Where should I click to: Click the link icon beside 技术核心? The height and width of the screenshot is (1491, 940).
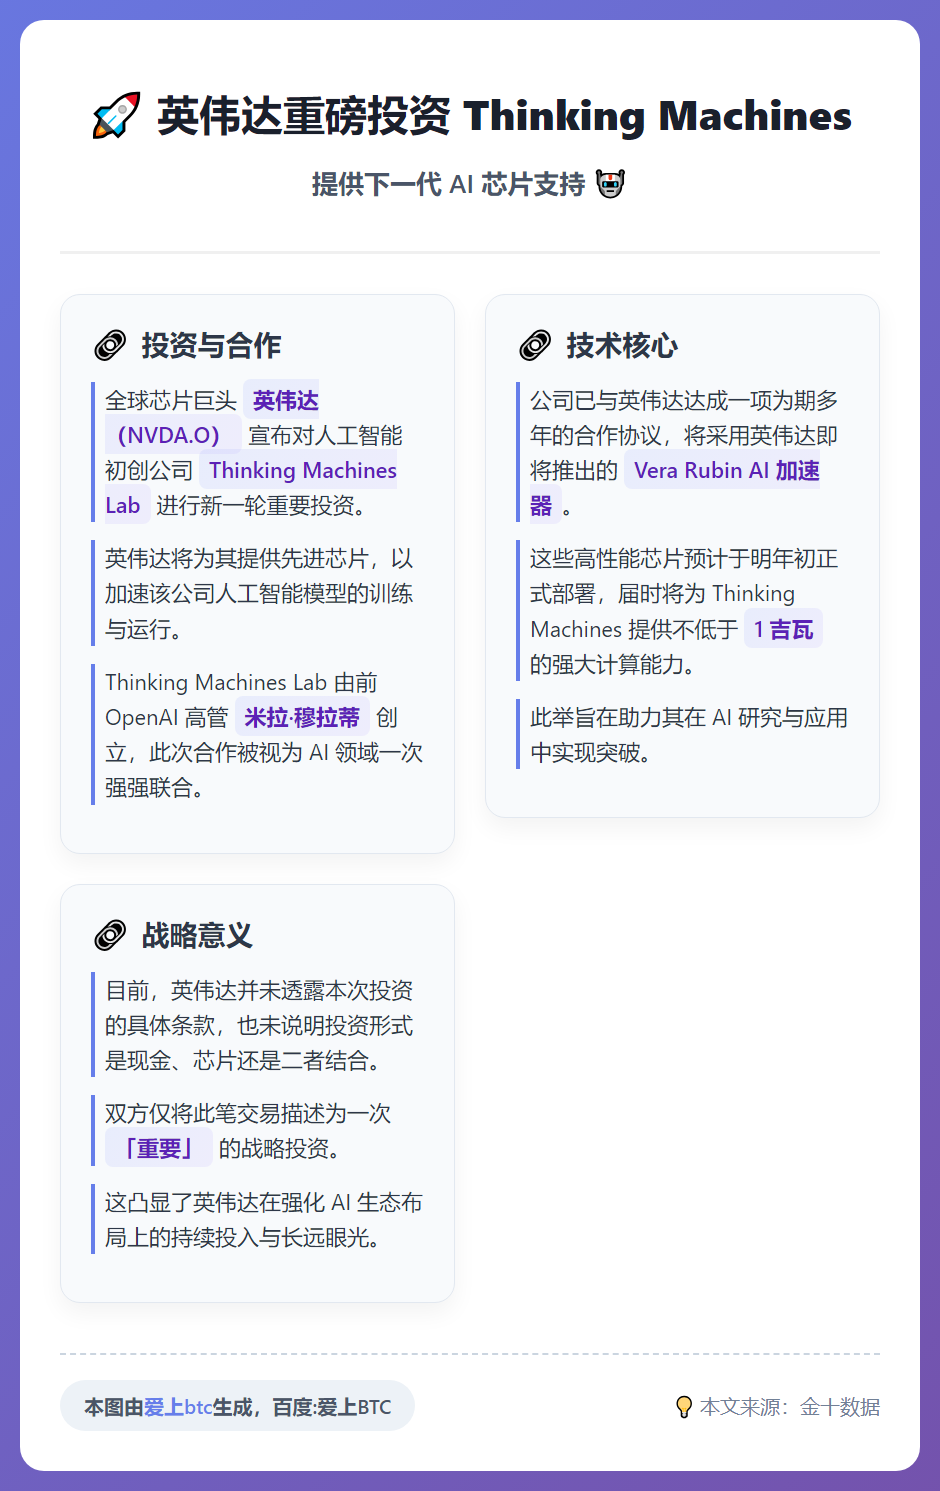535,346
